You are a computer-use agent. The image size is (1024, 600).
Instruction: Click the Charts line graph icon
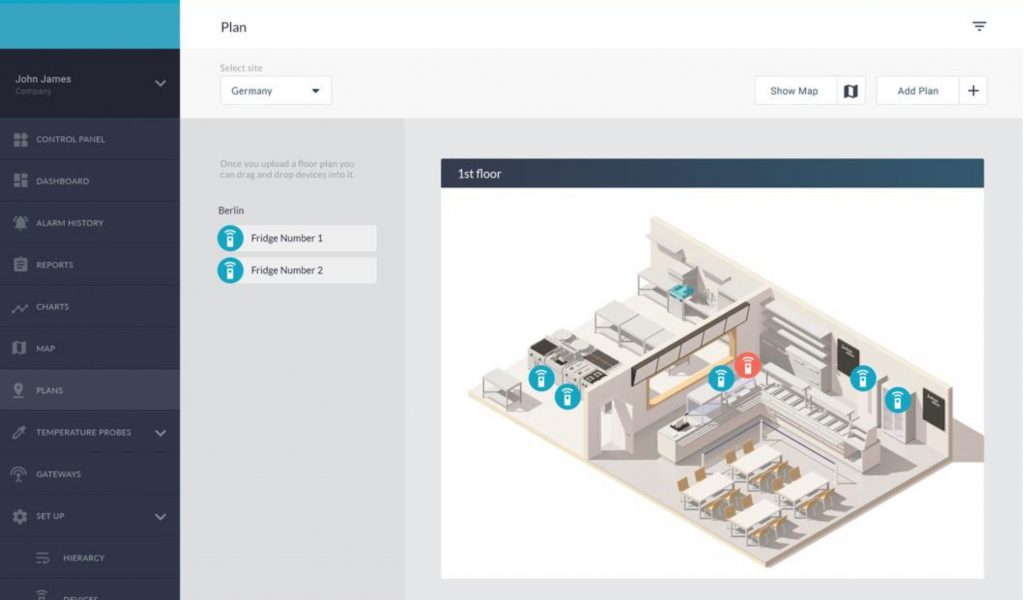coord(20,307)
